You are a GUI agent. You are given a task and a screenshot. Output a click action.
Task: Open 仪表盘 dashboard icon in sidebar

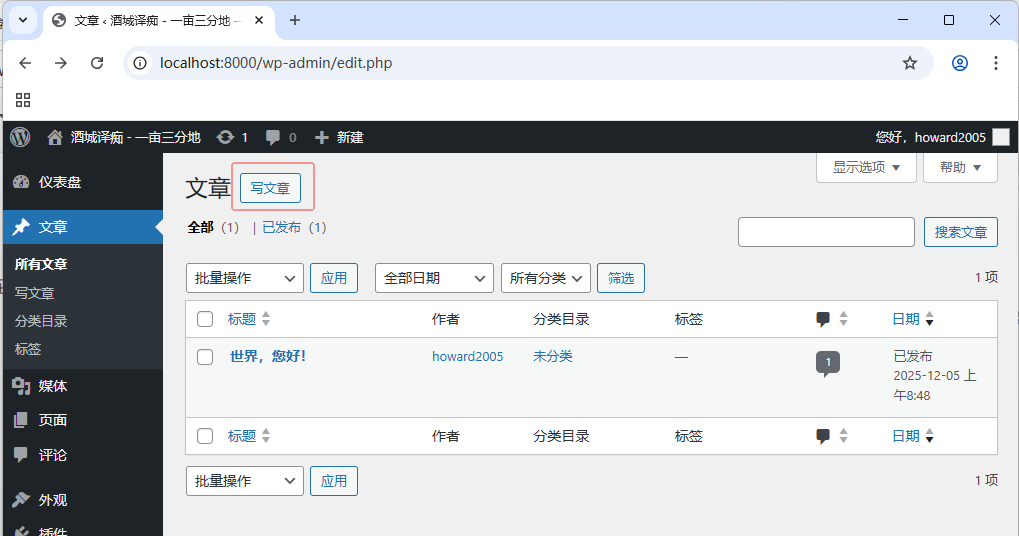click(x=21, y=182)
